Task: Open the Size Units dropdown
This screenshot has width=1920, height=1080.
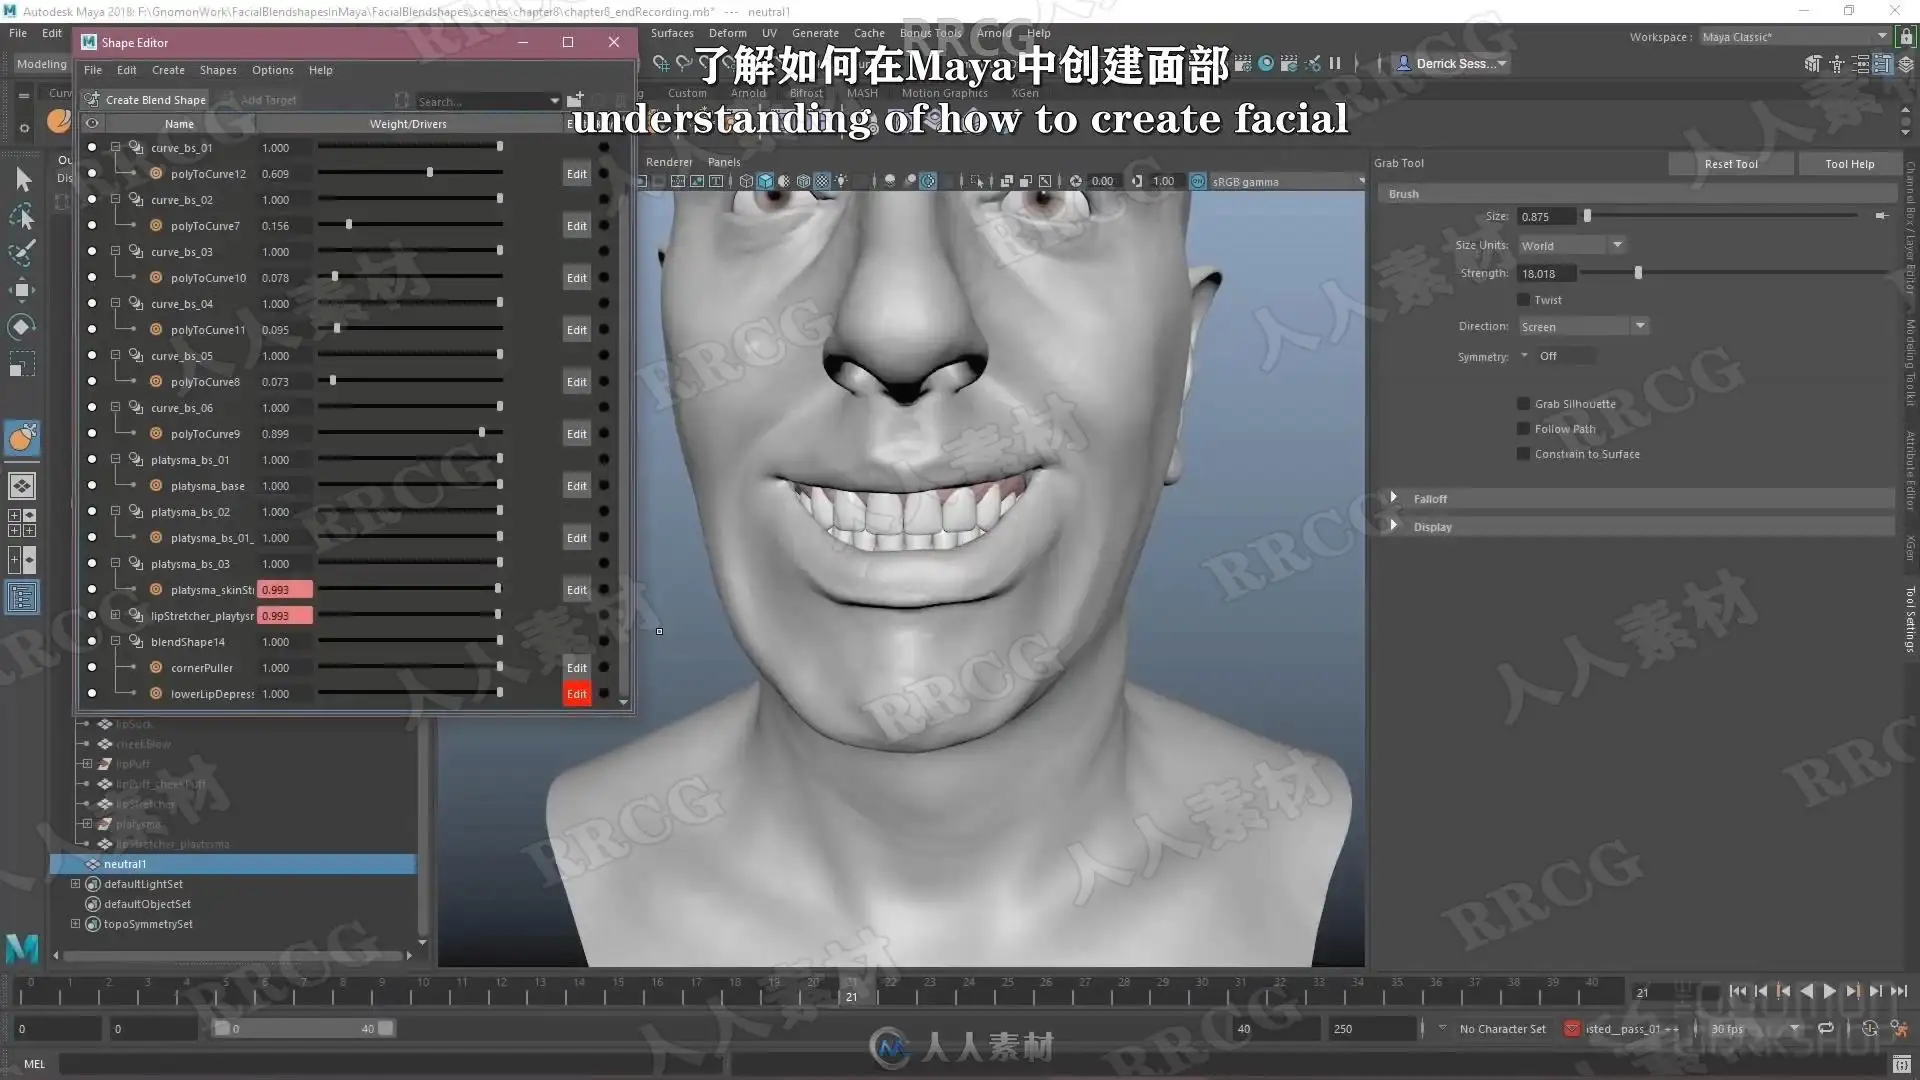Action: pyautogui.click(x=1572, y=245)
